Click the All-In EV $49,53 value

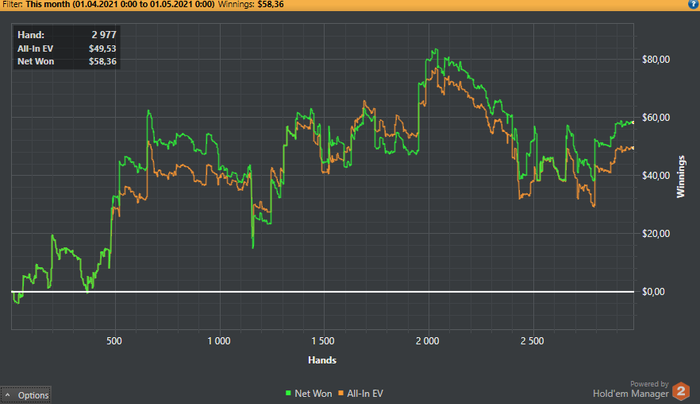tap(102, 49)
